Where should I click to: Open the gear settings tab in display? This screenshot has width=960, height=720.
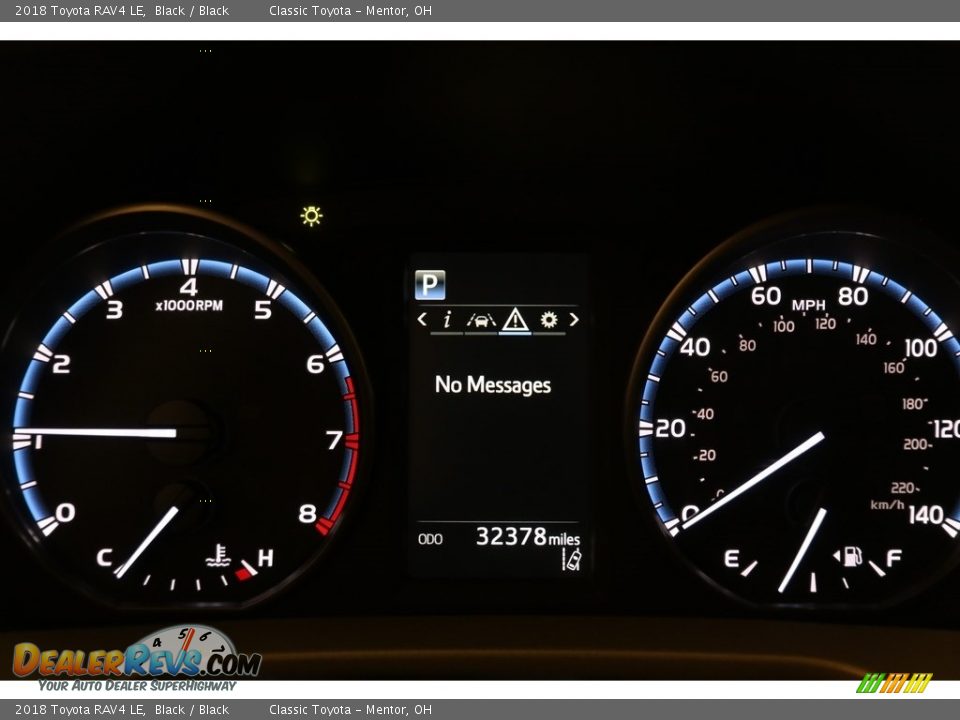pos(549,319)
